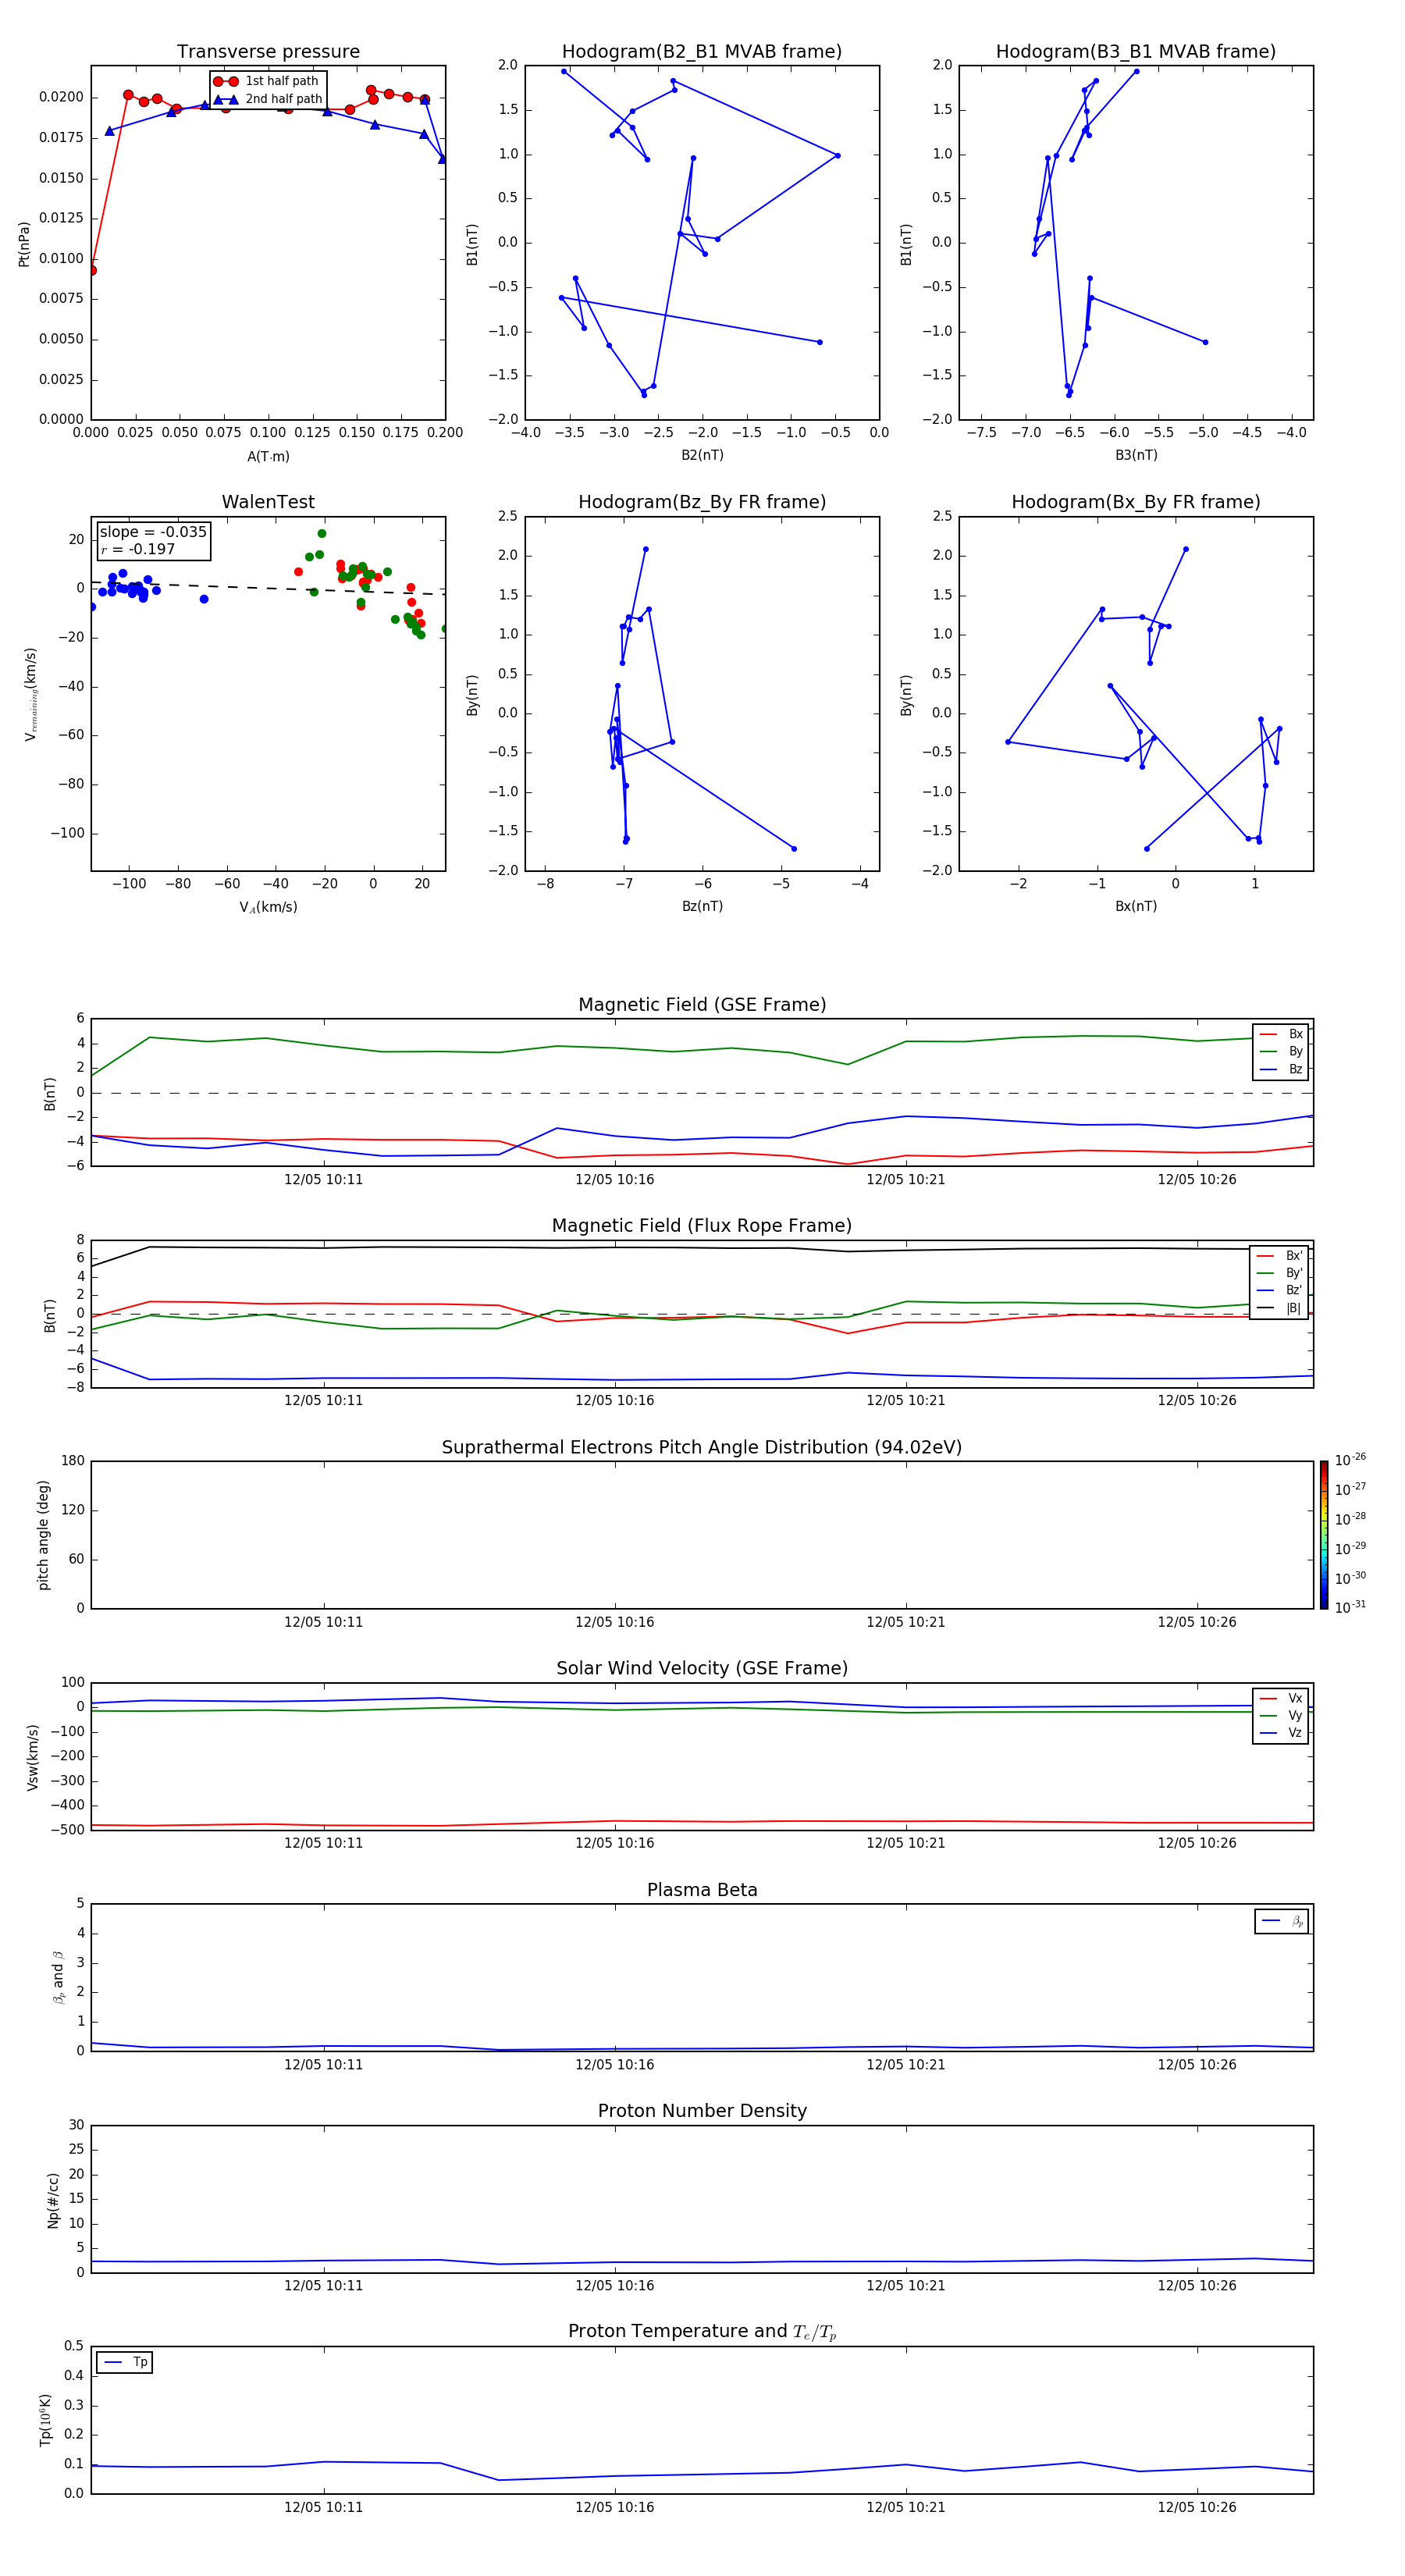This screenshot has width=1405, height=2576.
Task: Click the "Solar Wind Velocity (GSE Frame)" title
Action: pyautogui.click(x=702, y=1669)
